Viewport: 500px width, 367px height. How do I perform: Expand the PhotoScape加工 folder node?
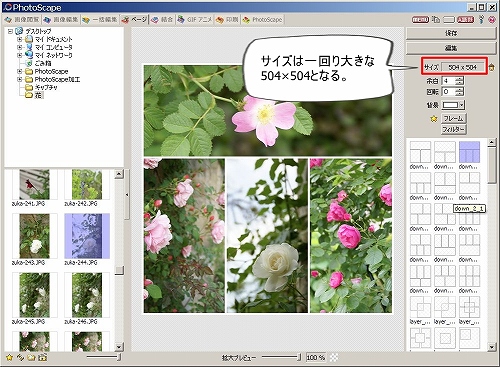pos(20,79)
